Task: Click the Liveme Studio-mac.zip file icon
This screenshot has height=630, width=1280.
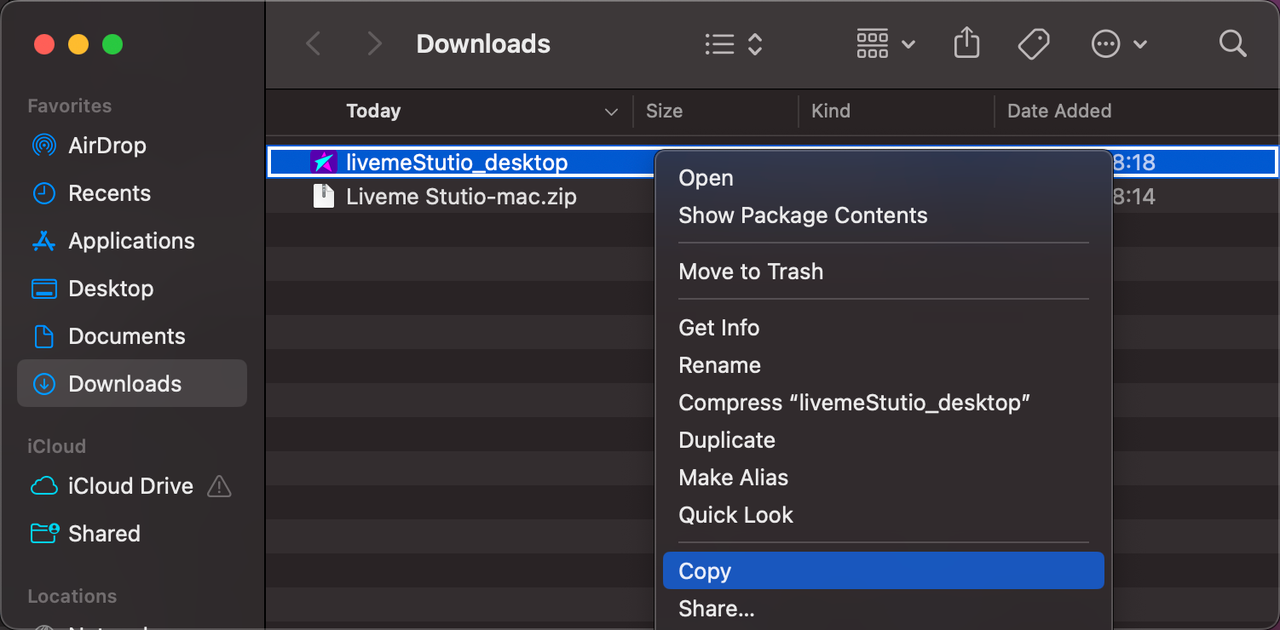Action: 323,196
